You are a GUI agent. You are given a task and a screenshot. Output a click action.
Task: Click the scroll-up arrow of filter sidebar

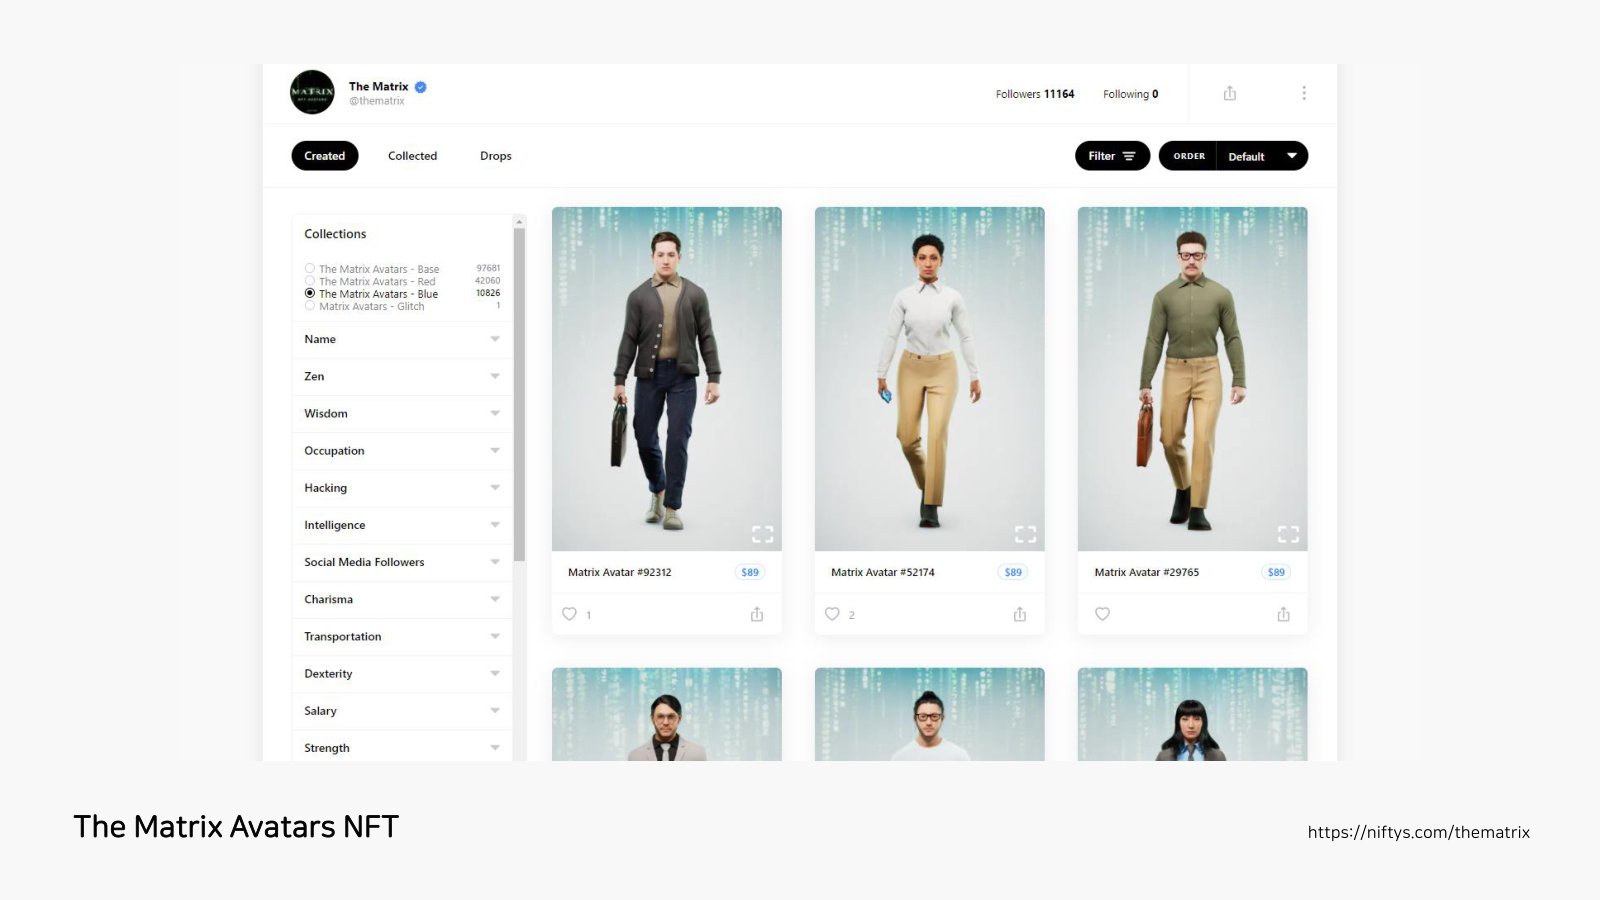519,221
